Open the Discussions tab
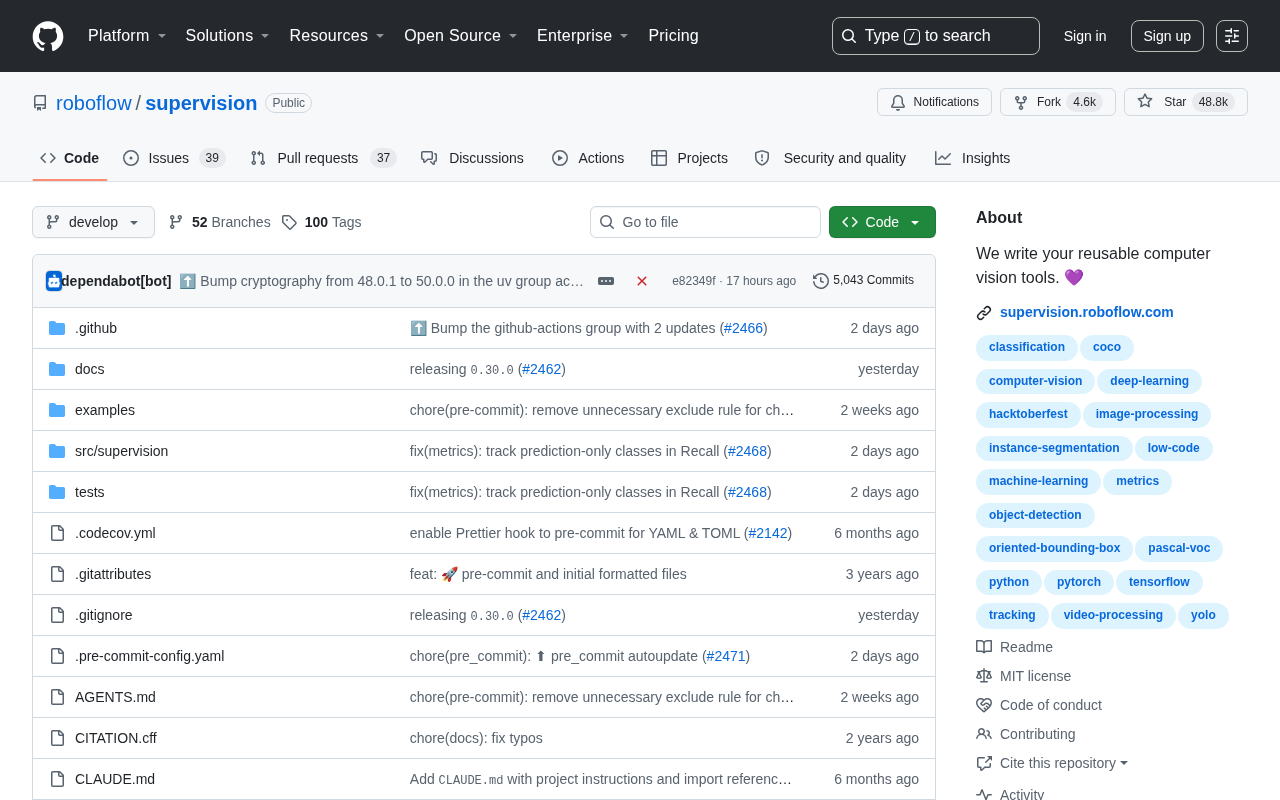The image size is (1280, 800). 473,158
